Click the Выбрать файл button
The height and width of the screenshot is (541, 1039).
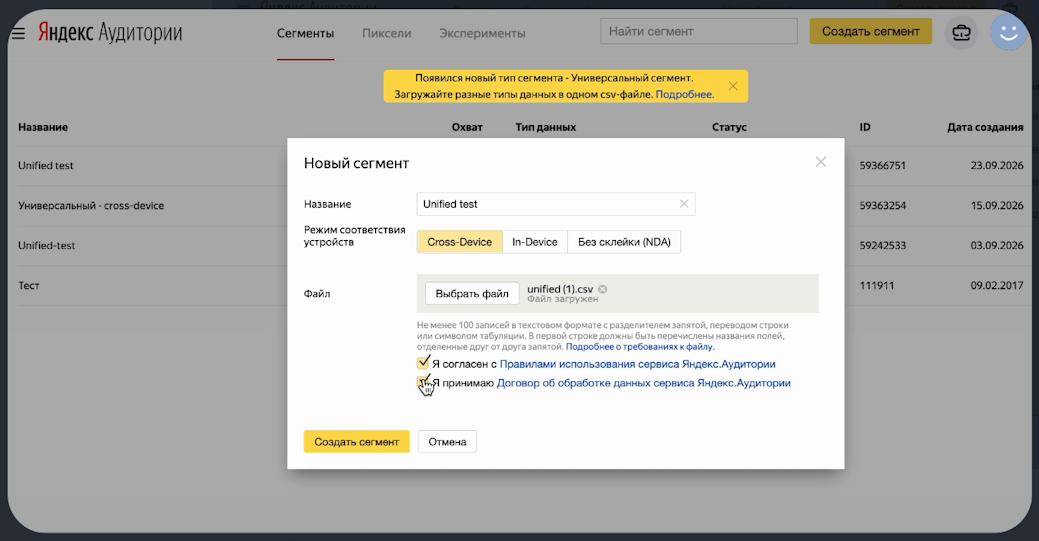pos(472,294)
